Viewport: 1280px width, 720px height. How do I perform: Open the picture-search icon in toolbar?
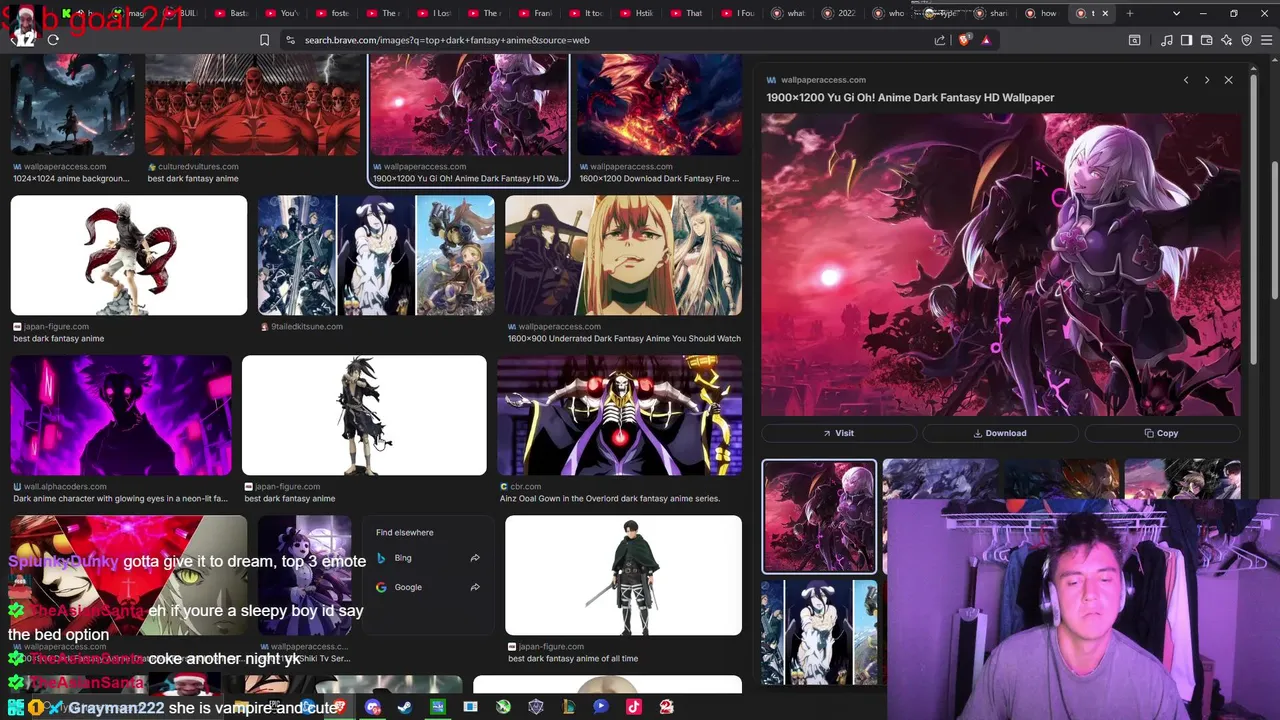[x=1134, y=40]
